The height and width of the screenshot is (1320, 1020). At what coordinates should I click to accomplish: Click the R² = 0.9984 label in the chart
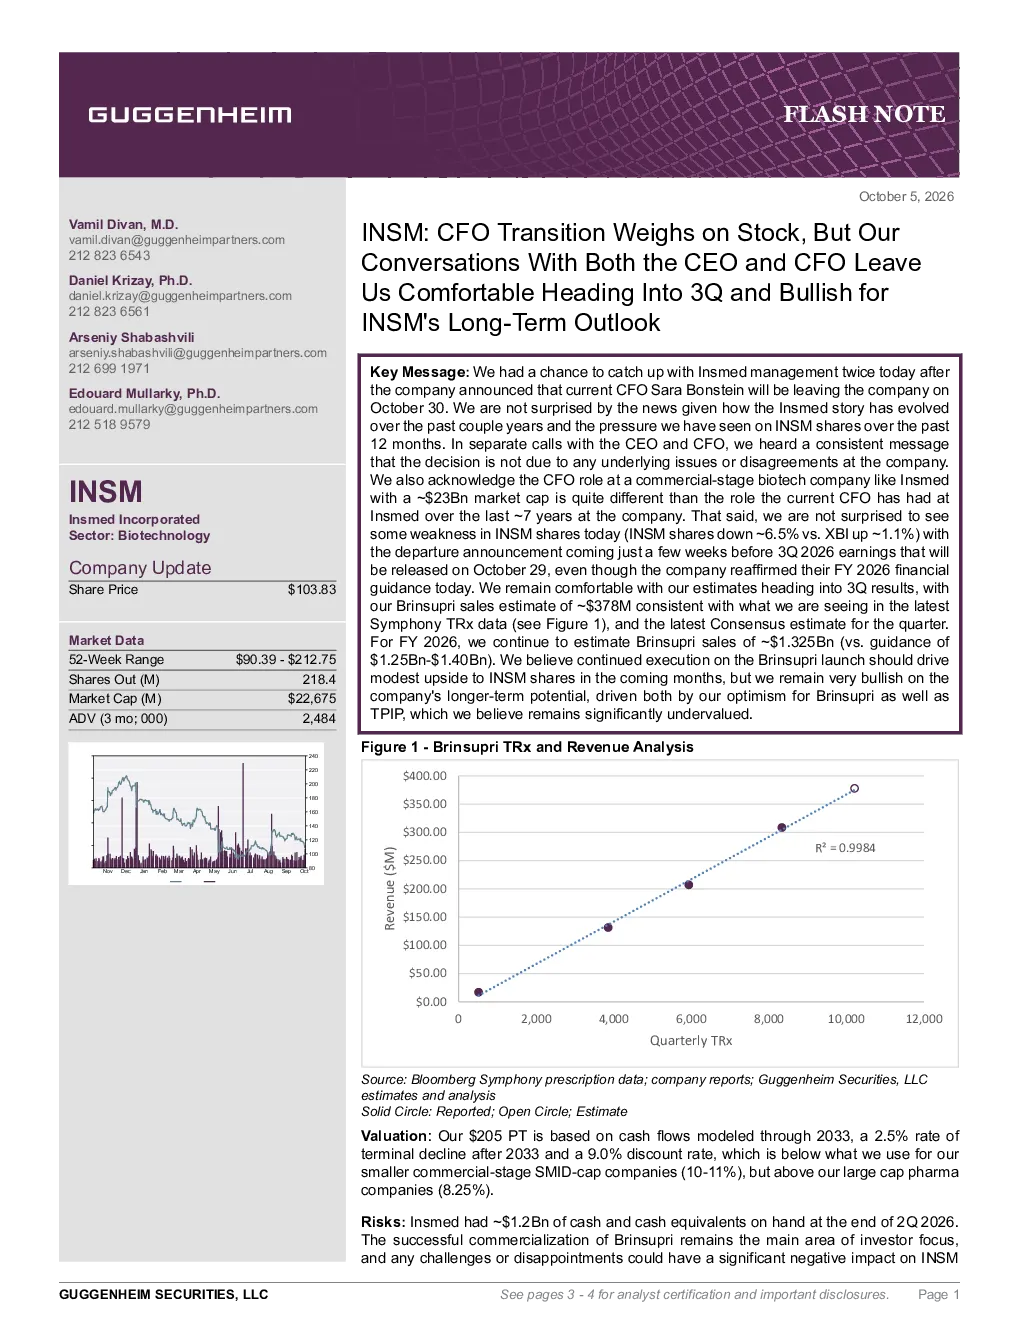click(x=845, y=848)
